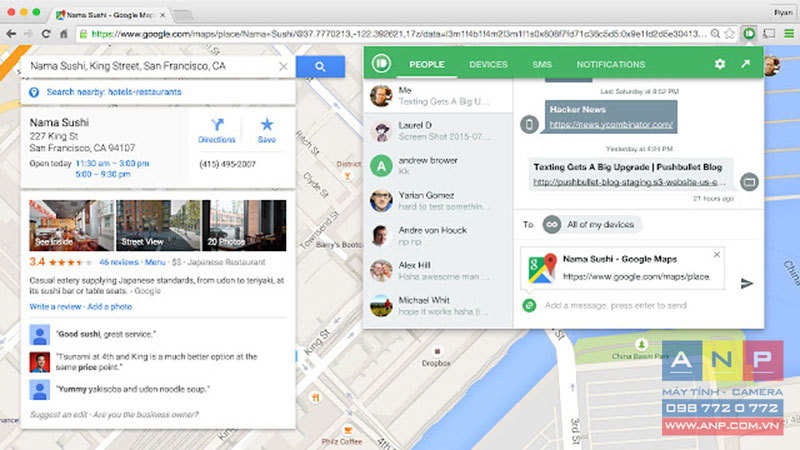
Task: Bookmark this page with the star icon
Action: [730, 34]
